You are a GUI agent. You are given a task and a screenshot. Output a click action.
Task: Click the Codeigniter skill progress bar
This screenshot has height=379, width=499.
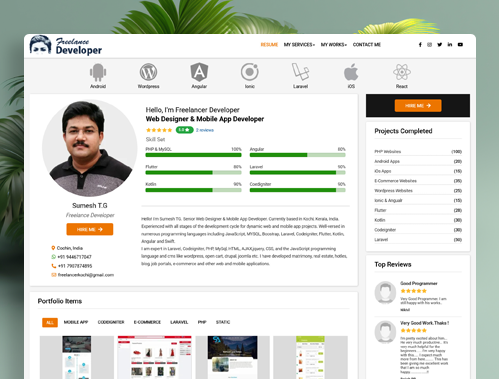click(x=298, y=190)
